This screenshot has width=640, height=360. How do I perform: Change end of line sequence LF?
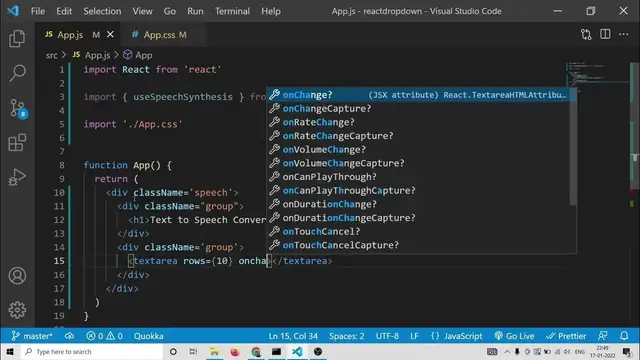coord(414,336)
